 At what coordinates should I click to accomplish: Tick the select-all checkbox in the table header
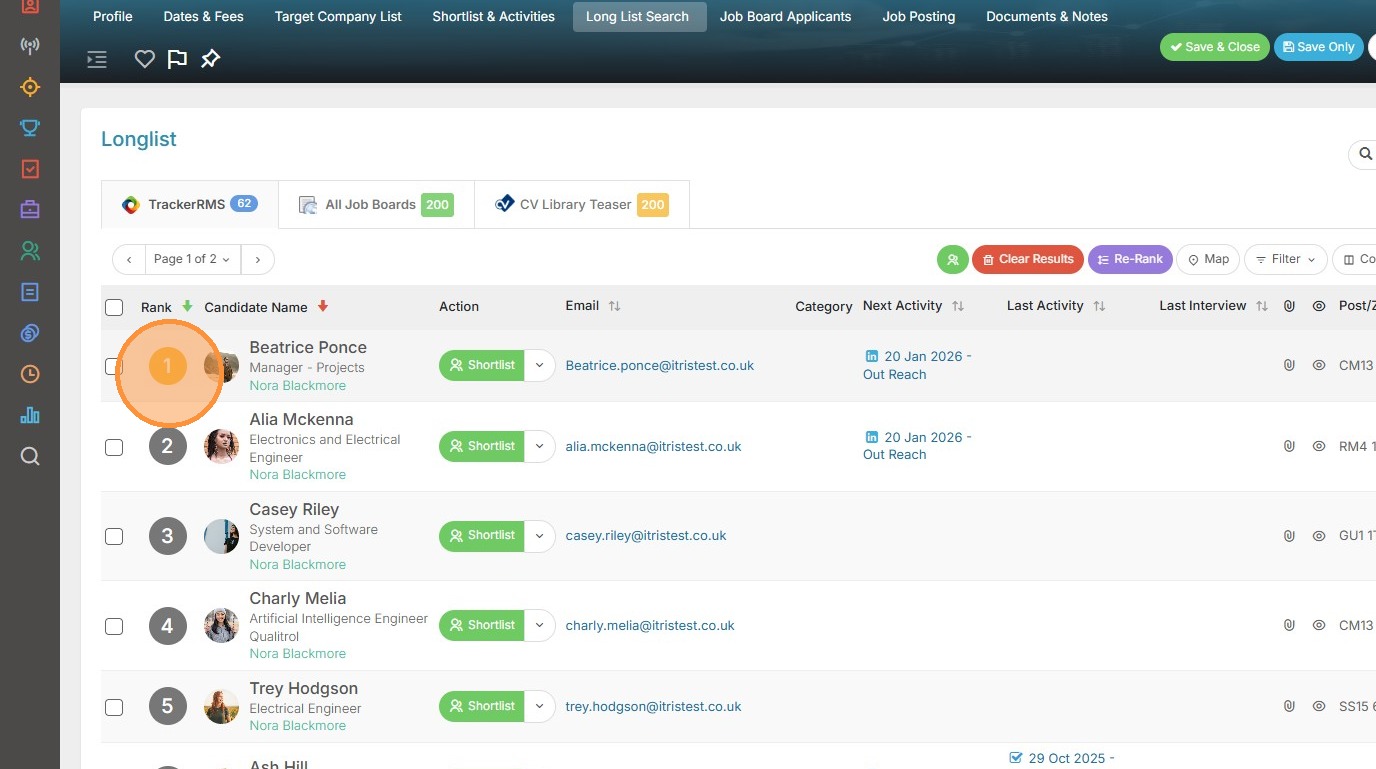(x=114, y=307)
